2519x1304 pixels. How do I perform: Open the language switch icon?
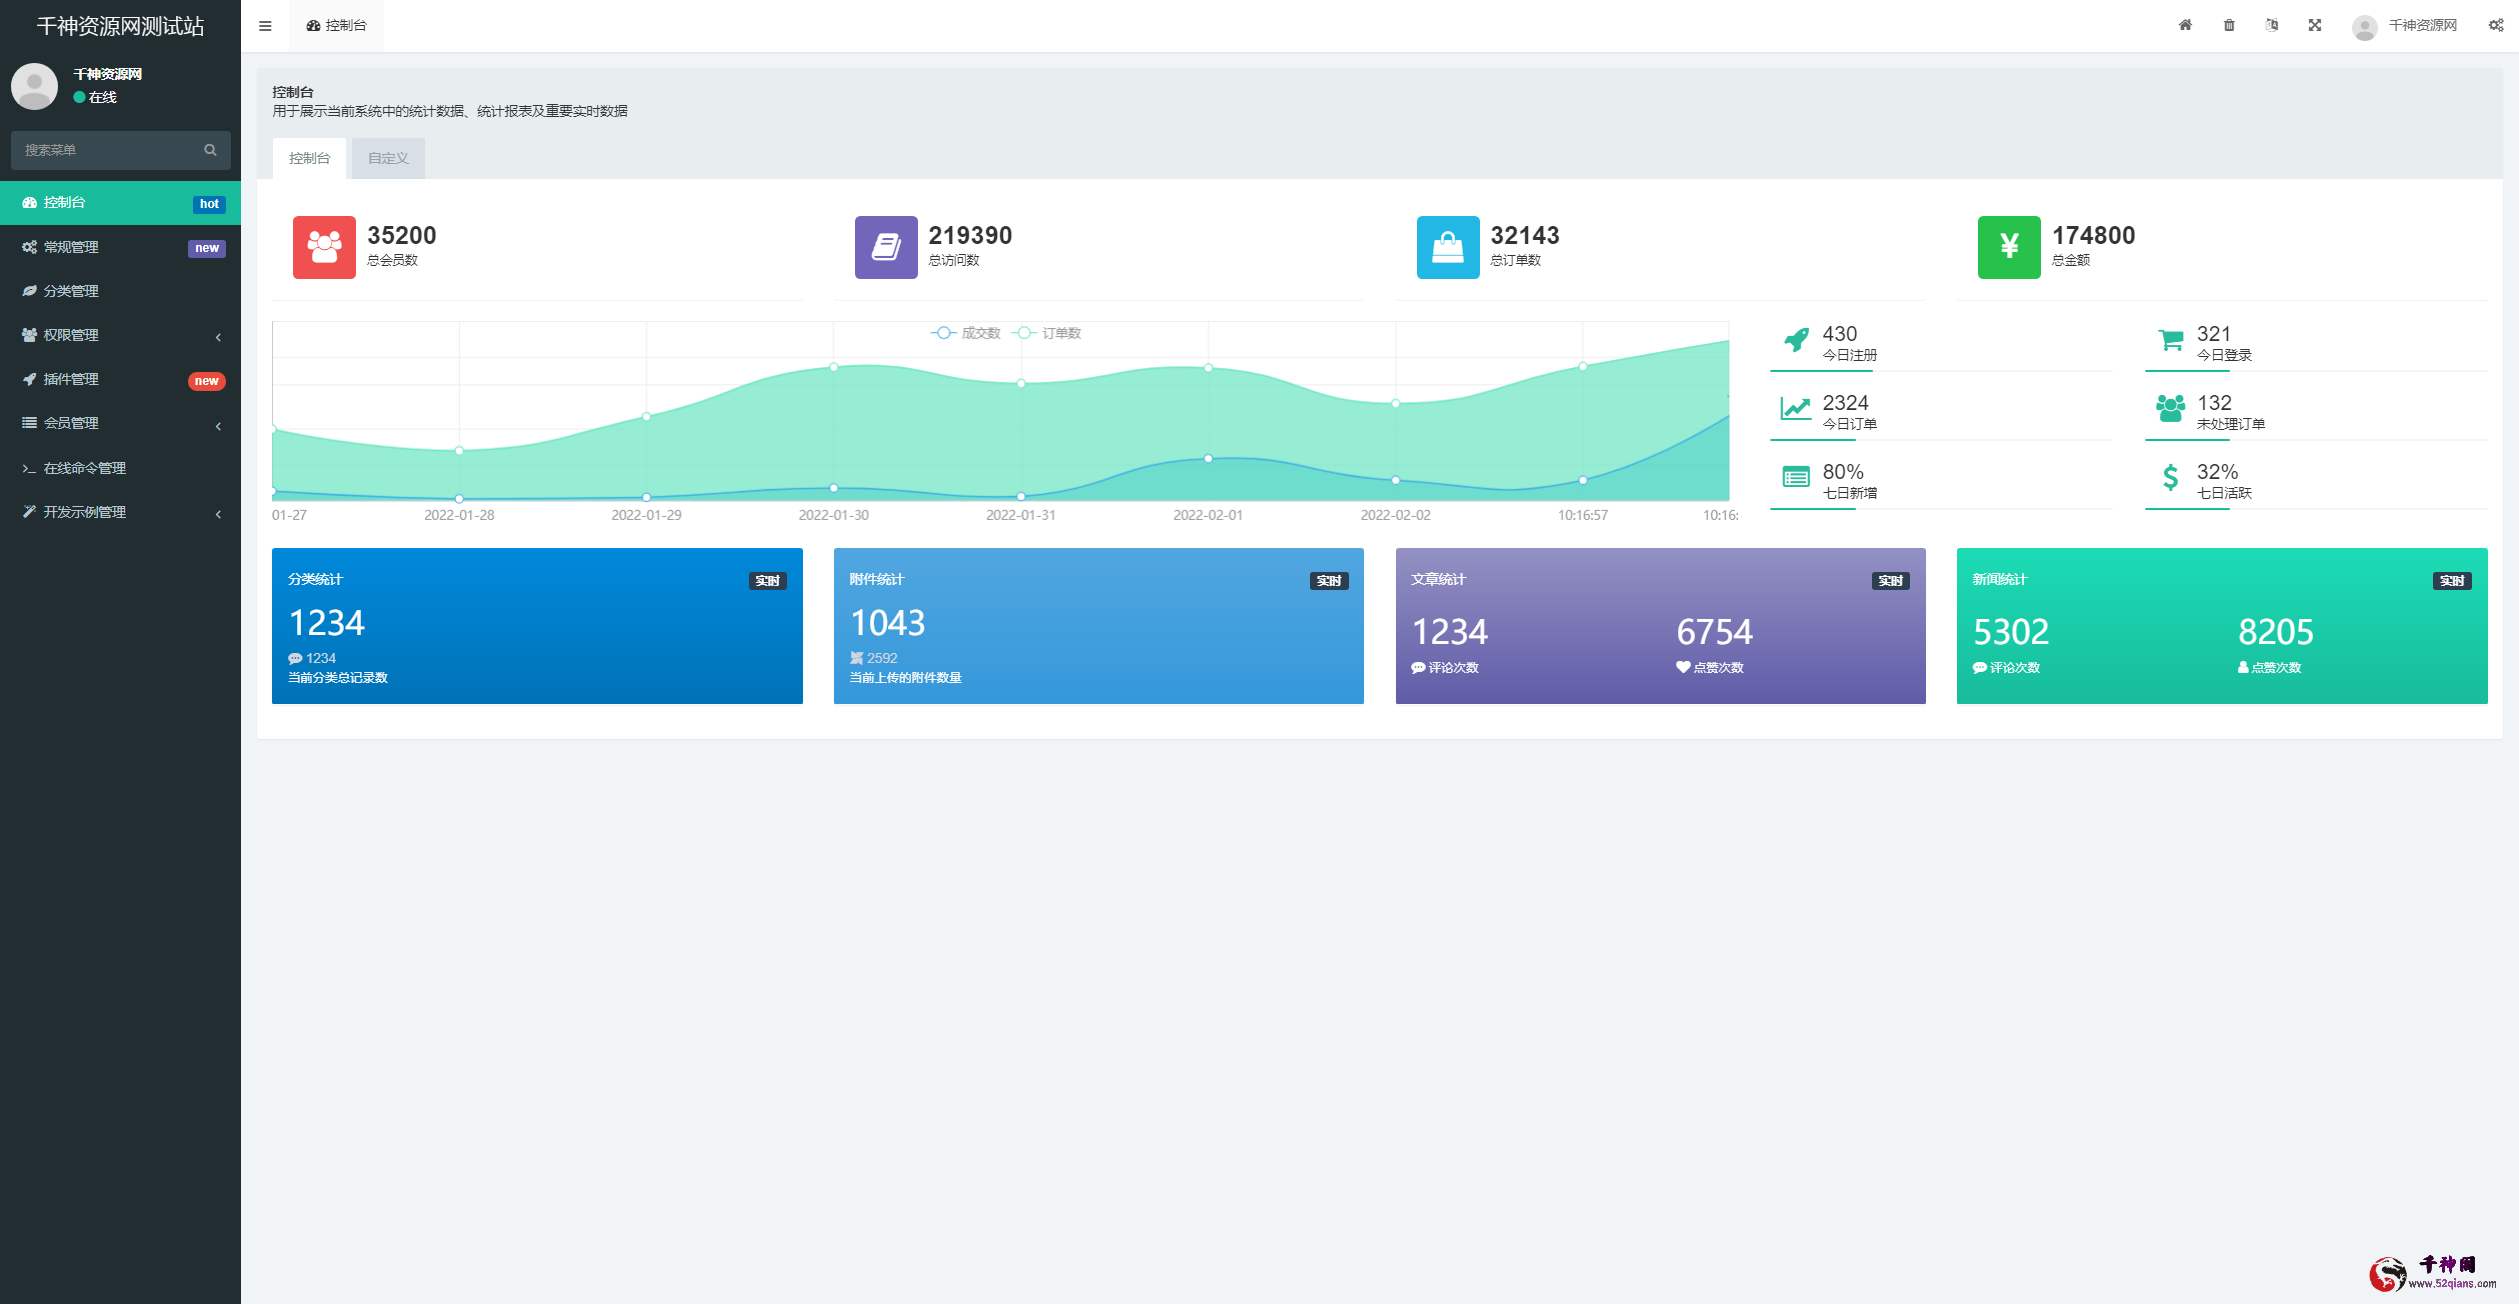[2272, 25]
